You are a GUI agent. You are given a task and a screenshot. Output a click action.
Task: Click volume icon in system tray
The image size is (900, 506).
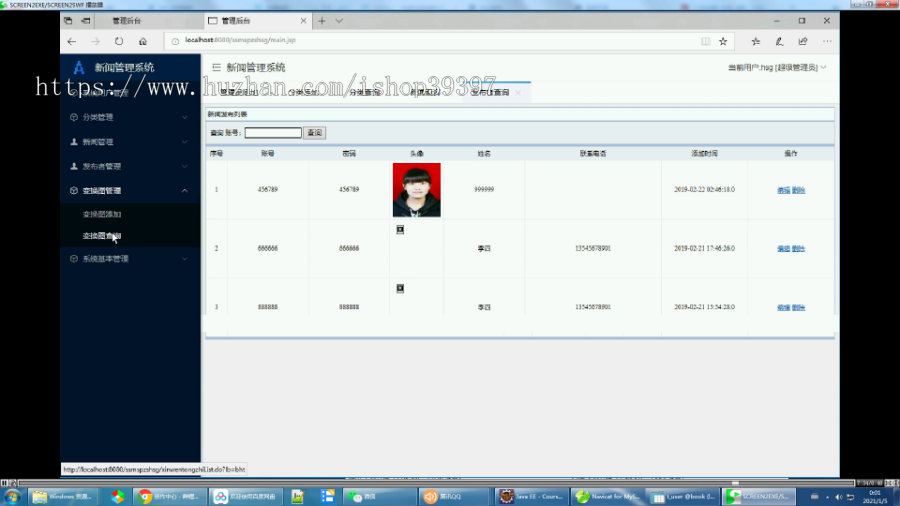click(839, 497)
